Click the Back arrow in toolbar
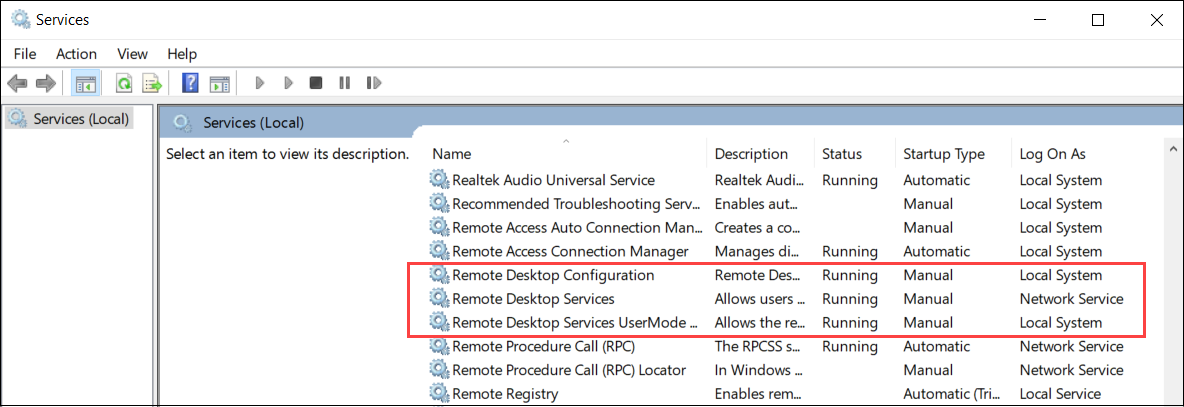 (x=17, y=83)
